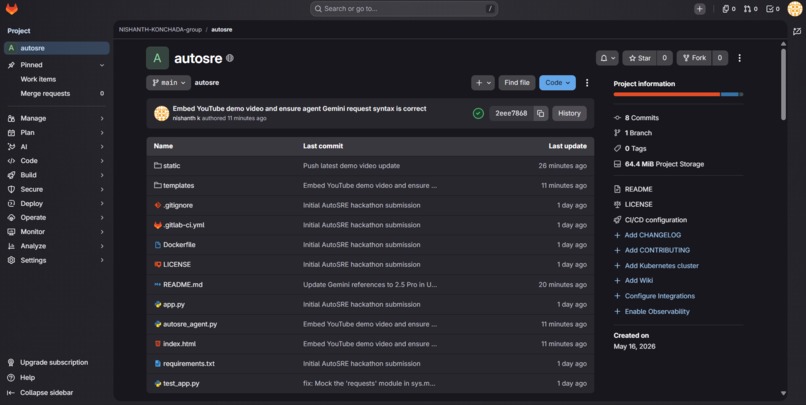Copy commit SHA 2eee7868 with copy icon
Viewport: 806px width, 405px height.
(x=540, y=114)
